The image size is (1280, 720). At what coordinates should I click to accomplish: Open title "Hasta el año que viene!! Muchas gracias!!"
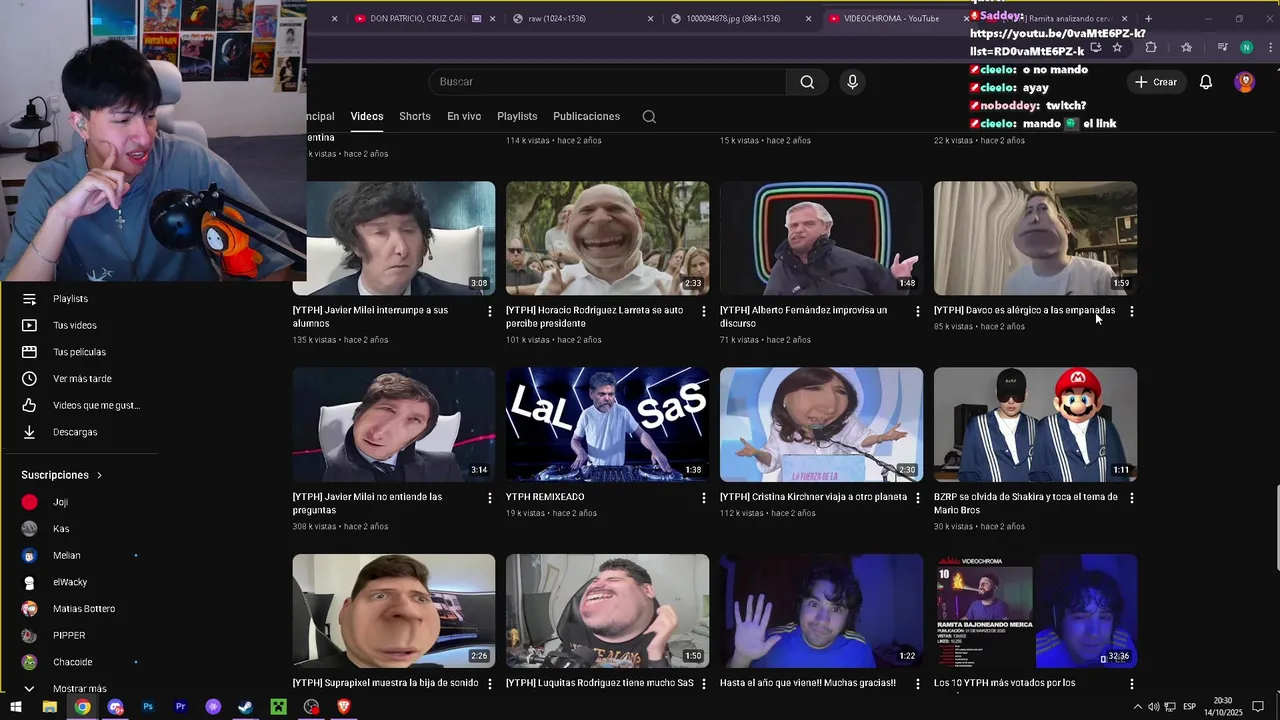tap(808, 683)
